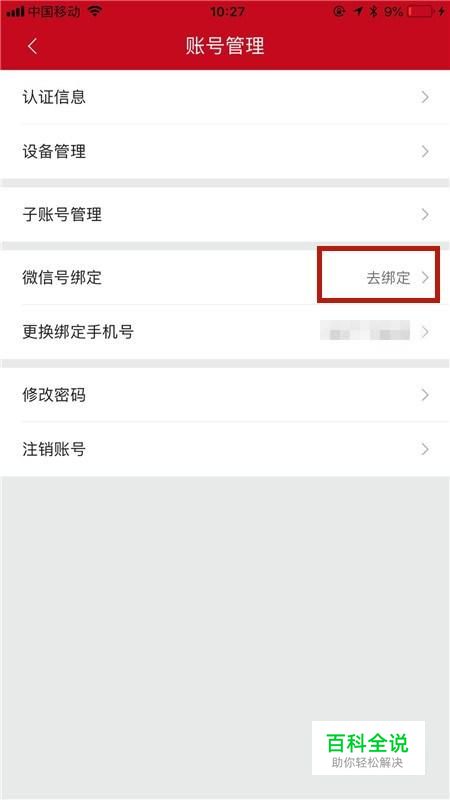
Task: Tap the Wi-Fi status icon
Action: 94,11
